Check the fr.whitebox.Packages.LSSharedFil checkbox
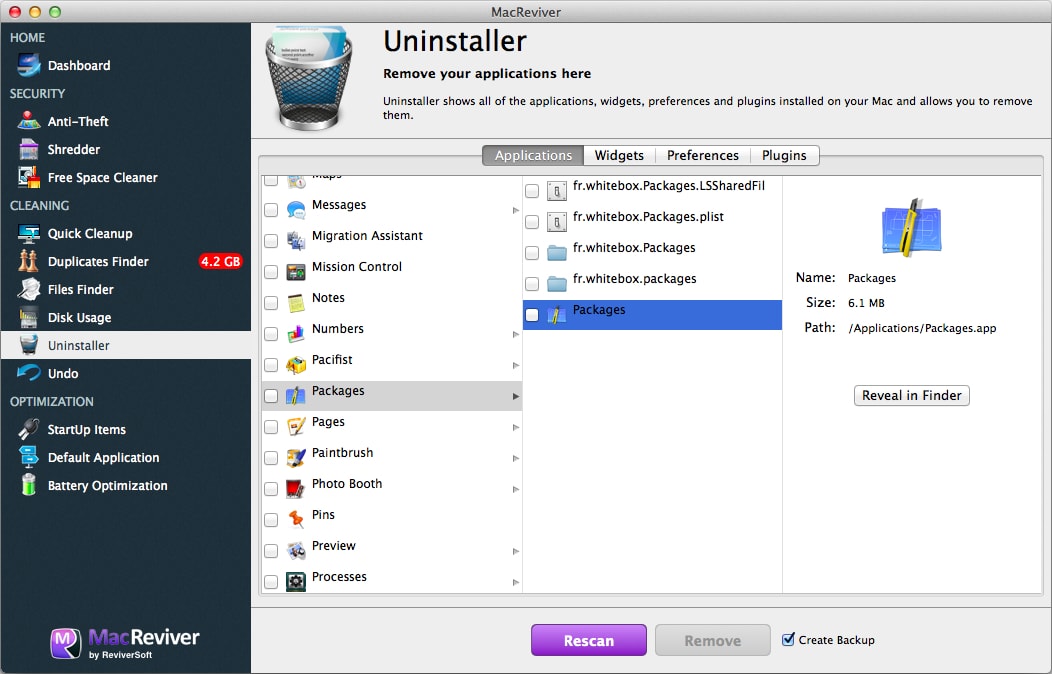The image size is (1052, 674). pos(532,191)
